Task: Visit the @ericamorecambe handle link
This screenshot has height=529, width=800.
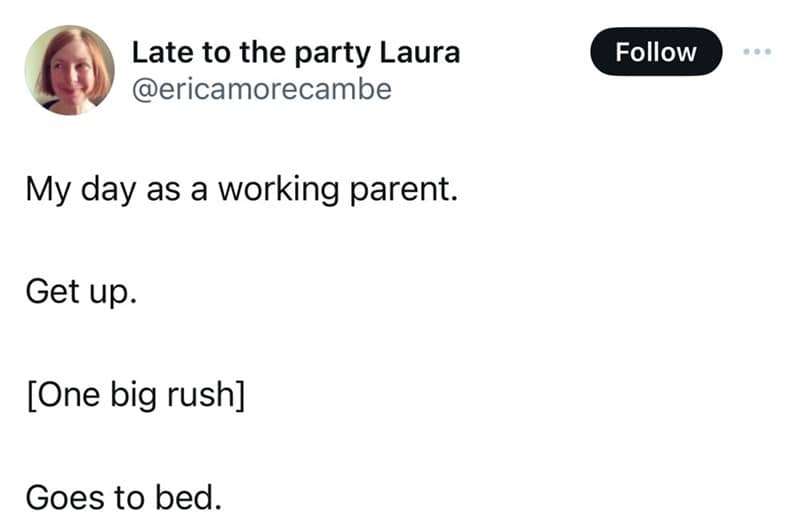Action: point(262,90)
